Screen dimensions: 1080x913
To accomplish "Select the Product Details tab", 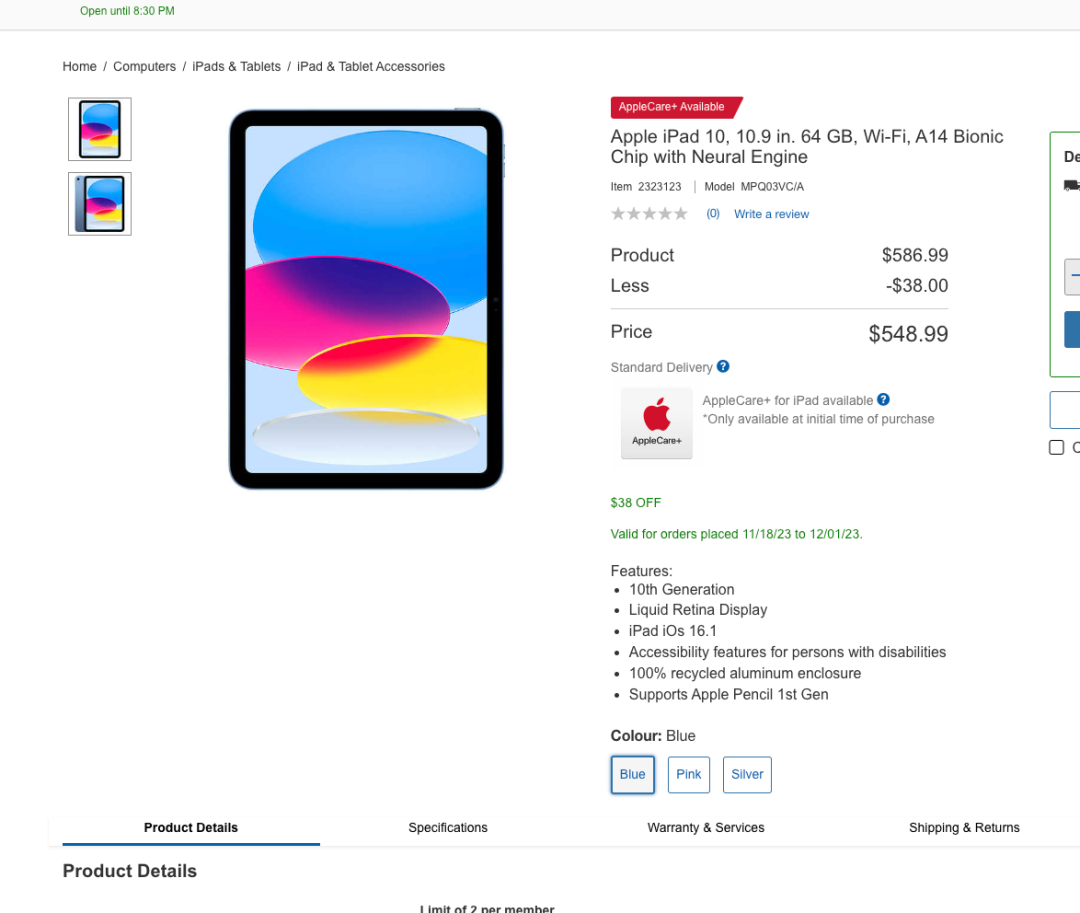I will click(191, 828).
